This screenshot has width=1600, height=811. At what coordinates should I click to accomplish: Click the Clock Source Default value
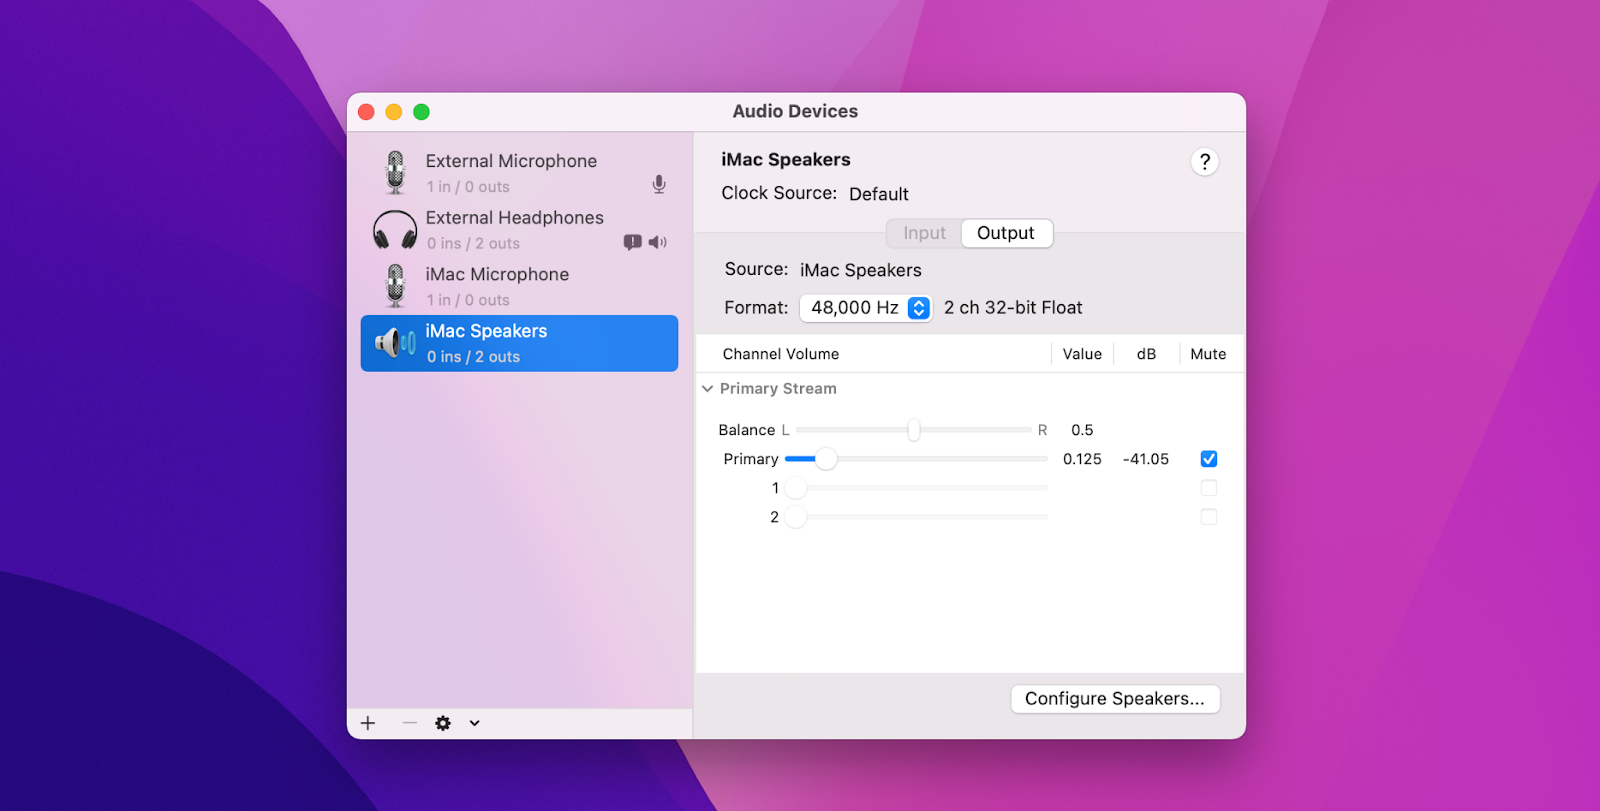(879, 194)
